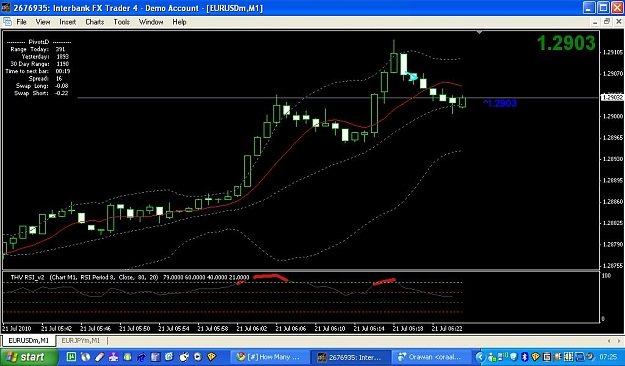This screenshot has height=366, width=625.
Task: Click the large green 1.2903 price readout
Action: pyautogui.click(x=566, y=43)
